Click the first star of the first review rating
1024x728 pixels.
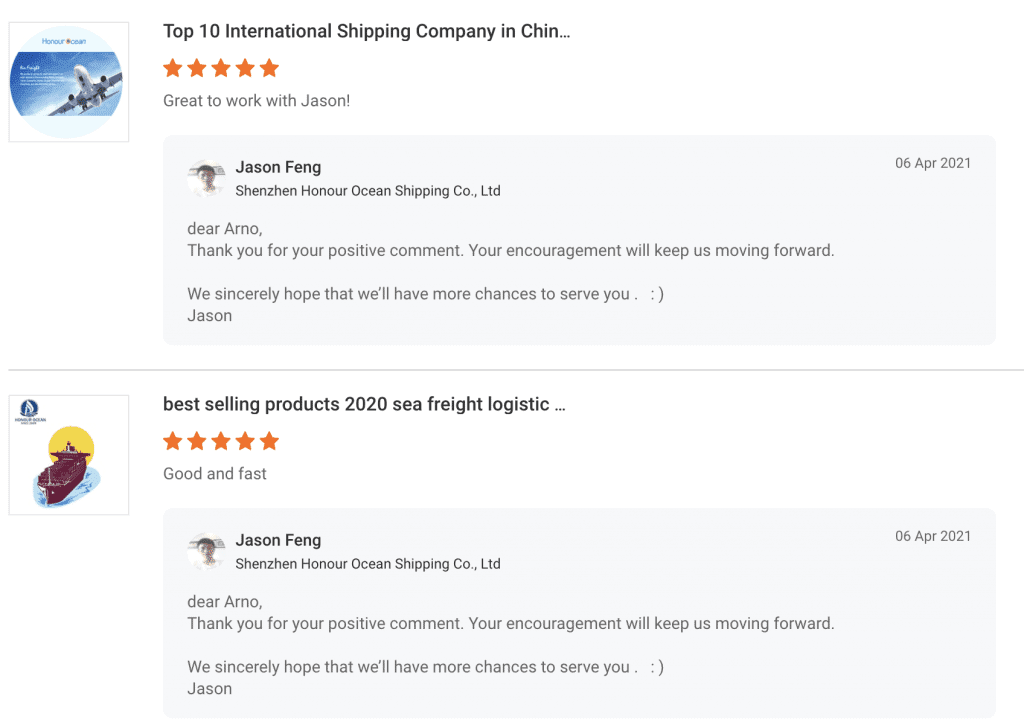(173, 68)
